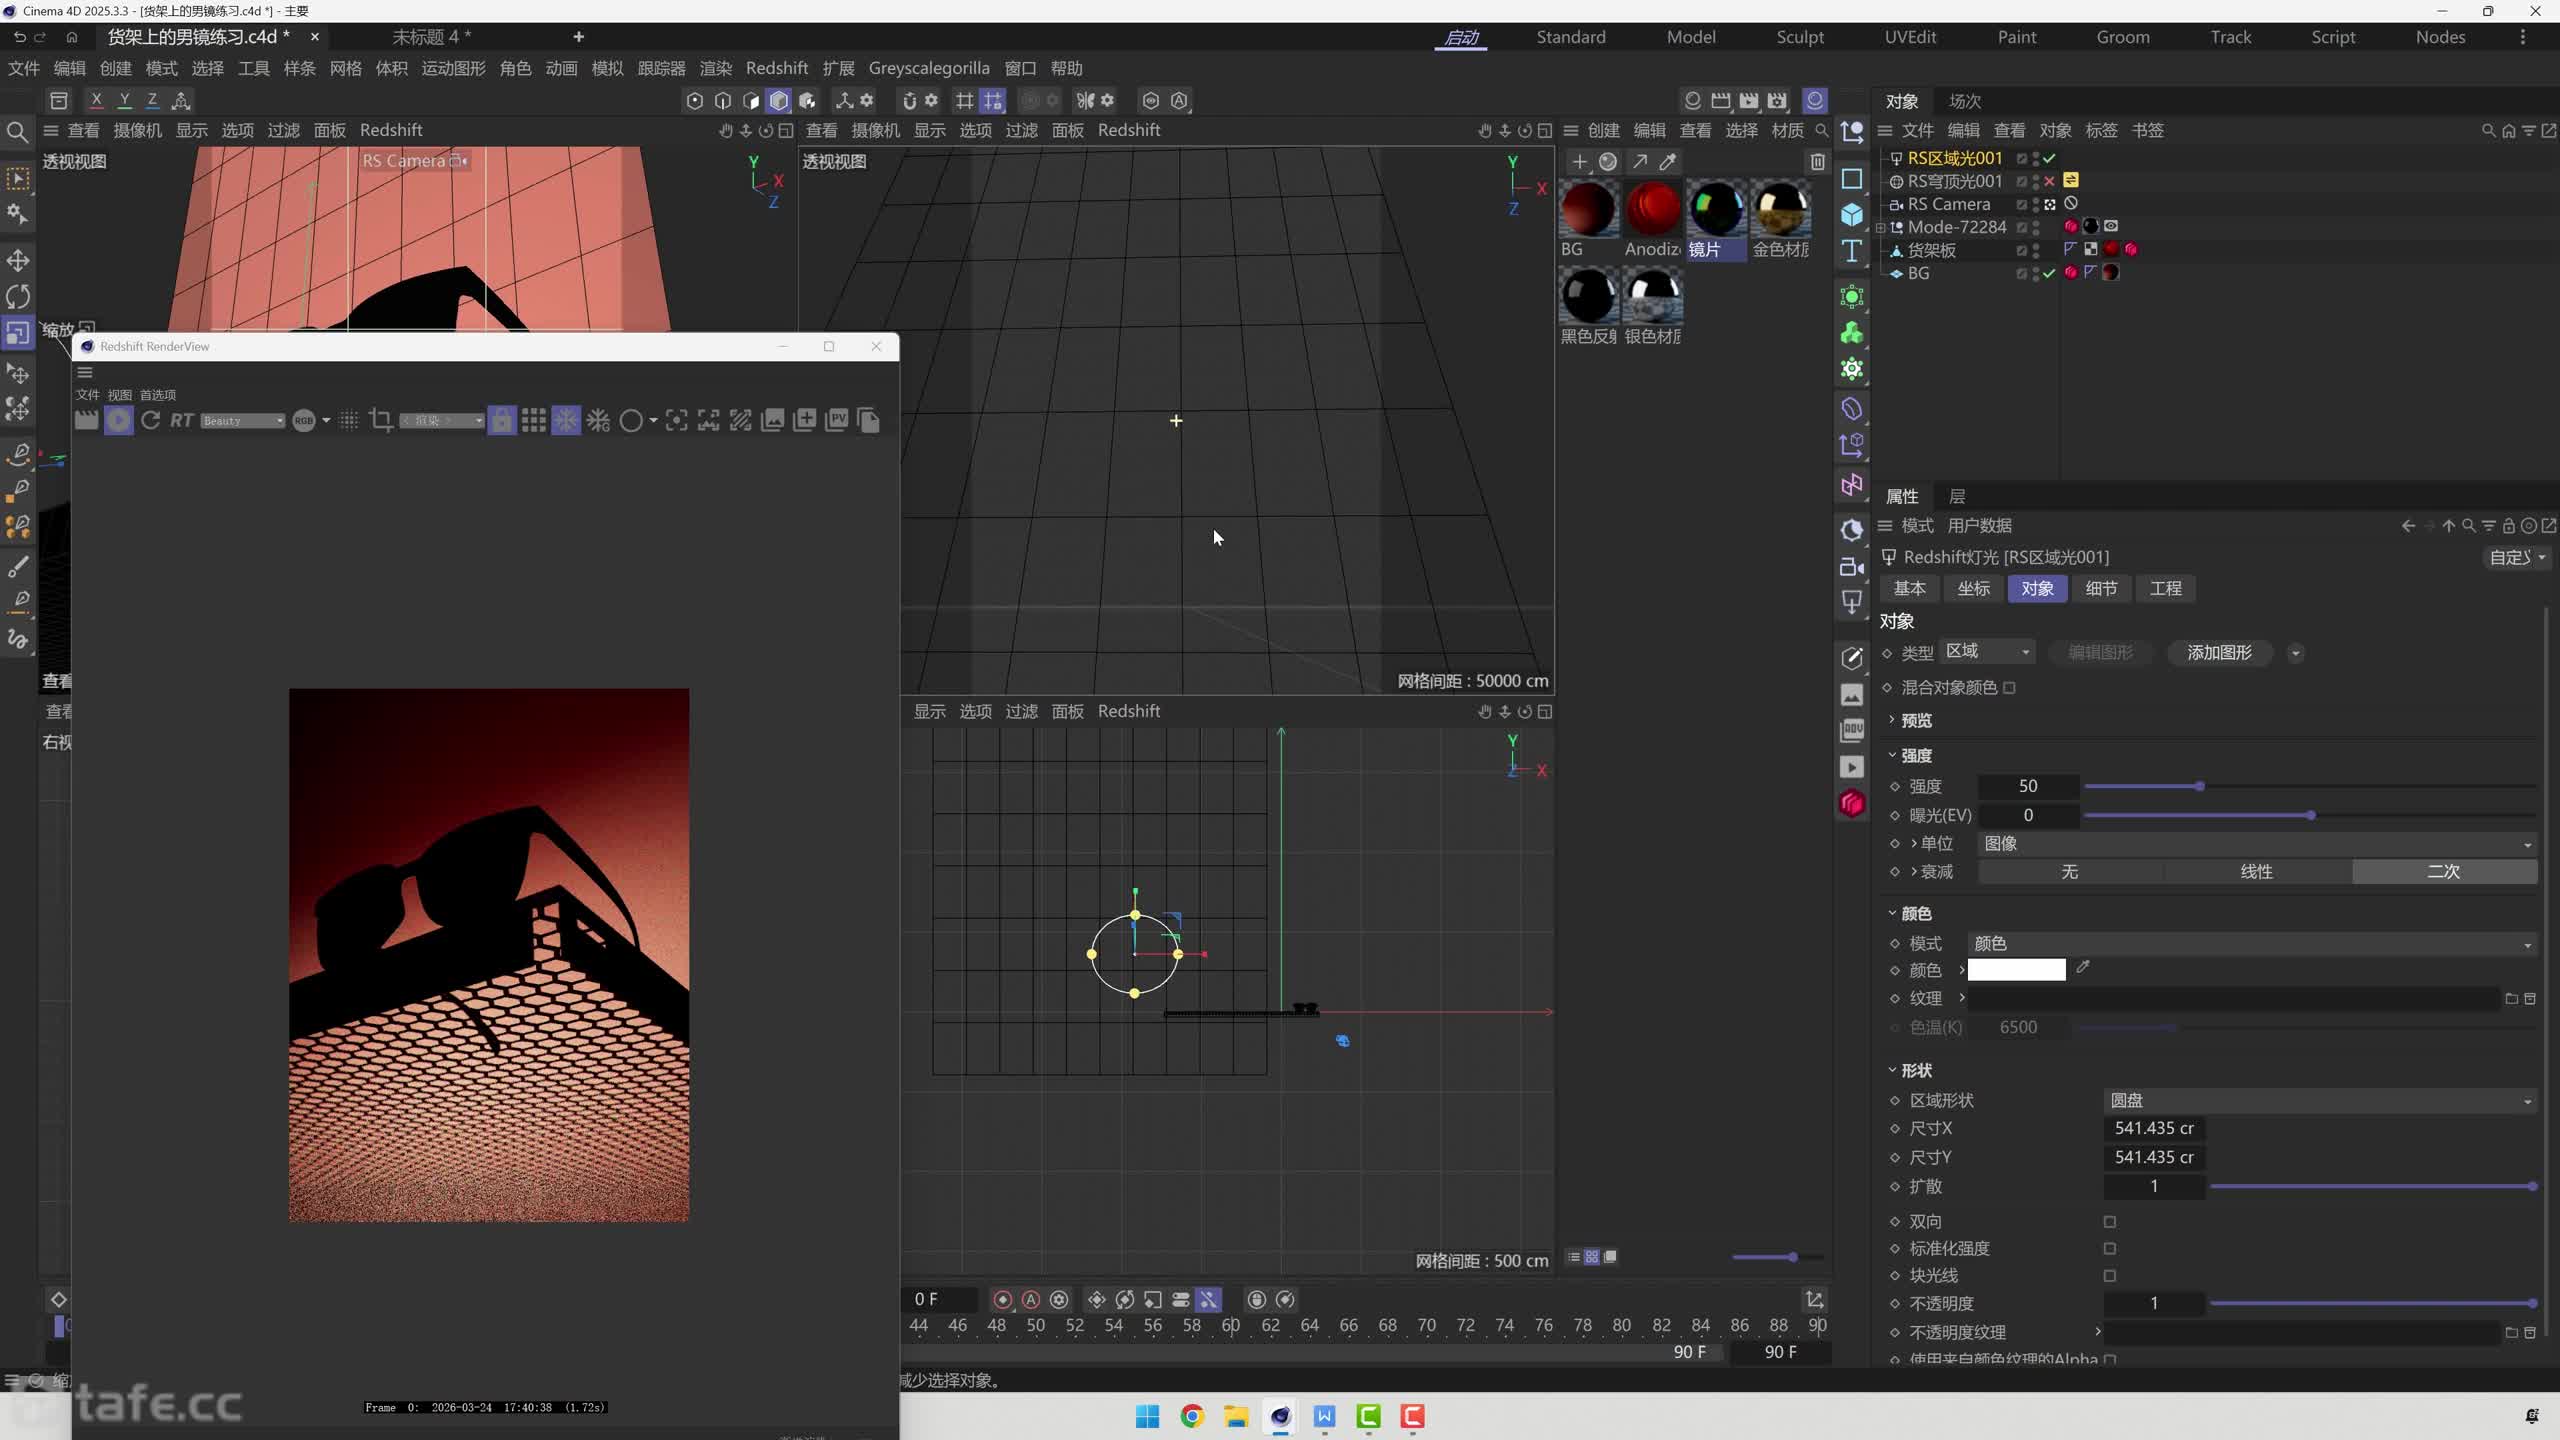Screen dimensions: 2560x1440
Task: Enable the 双向 checkbox
Action: point(2110,1222)
